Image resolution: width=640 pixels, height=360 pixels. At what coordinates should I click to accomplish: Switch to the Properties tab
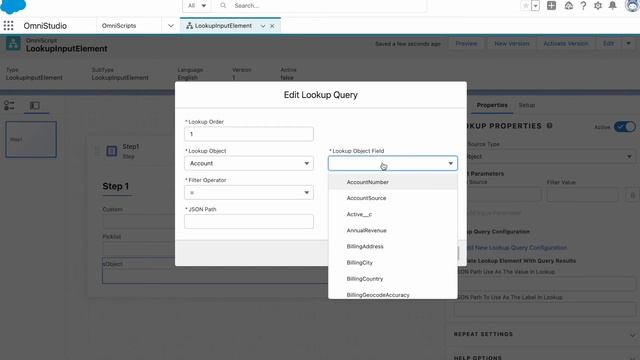point(492,105)
